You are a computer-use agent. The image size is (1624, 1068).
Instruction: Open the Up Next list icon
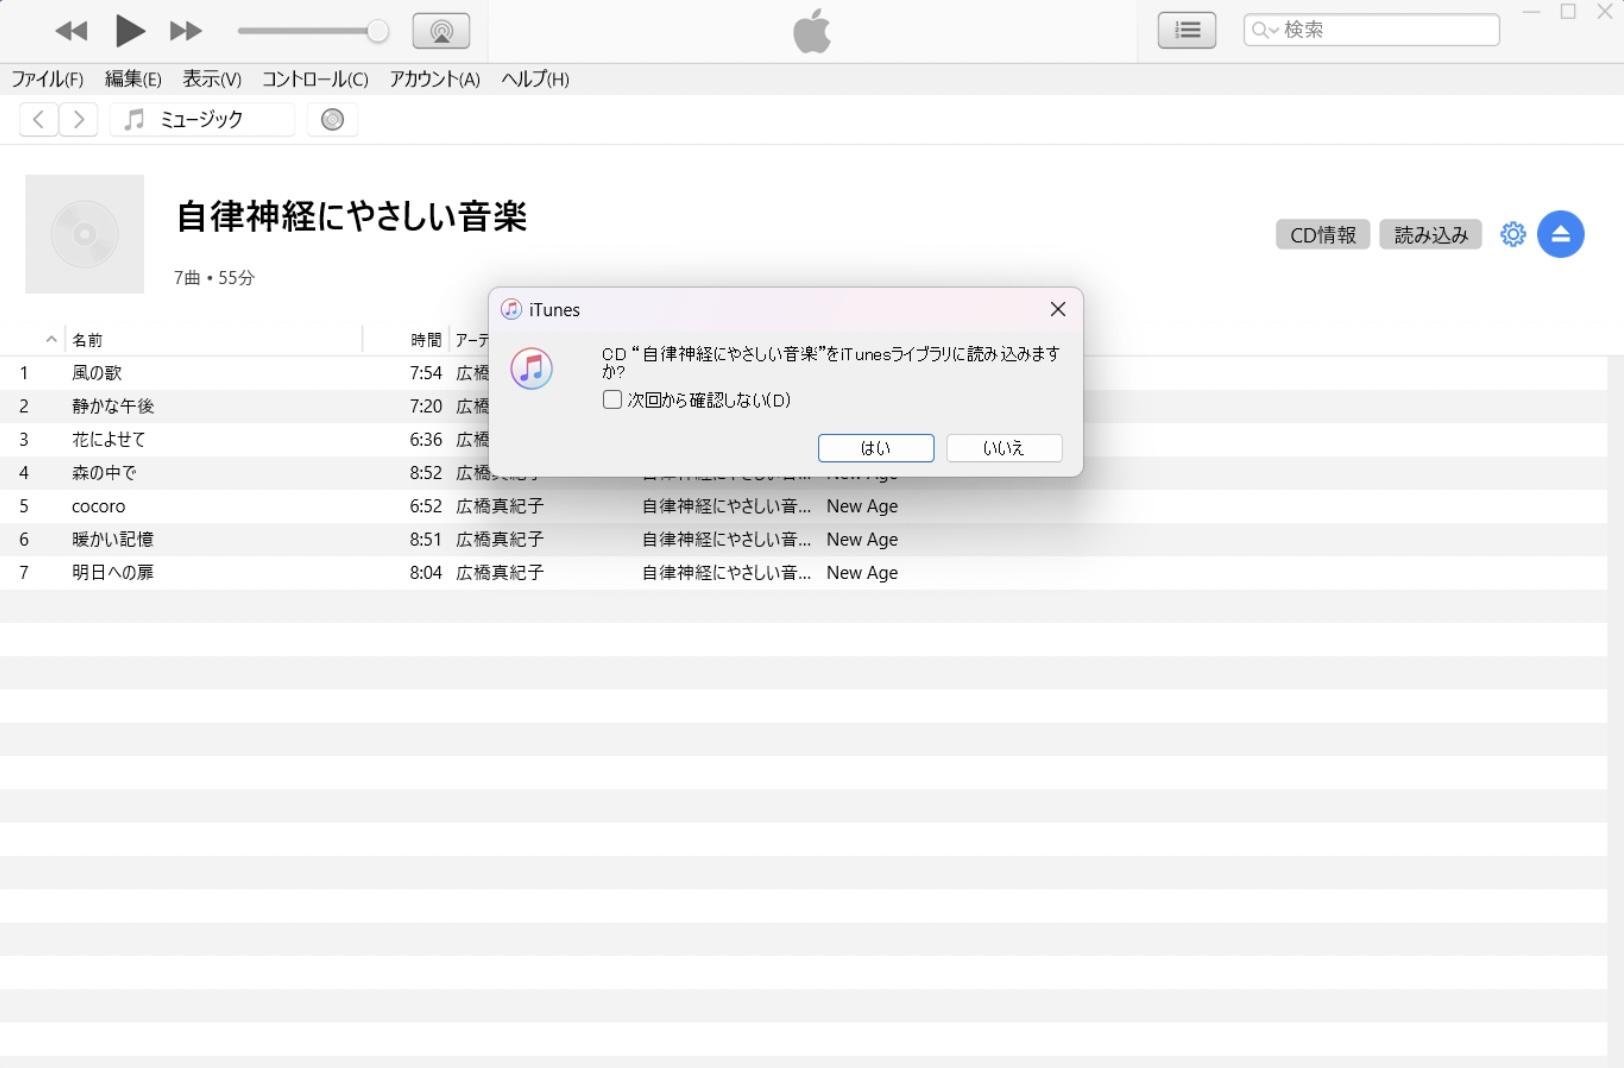point(1187,30)
